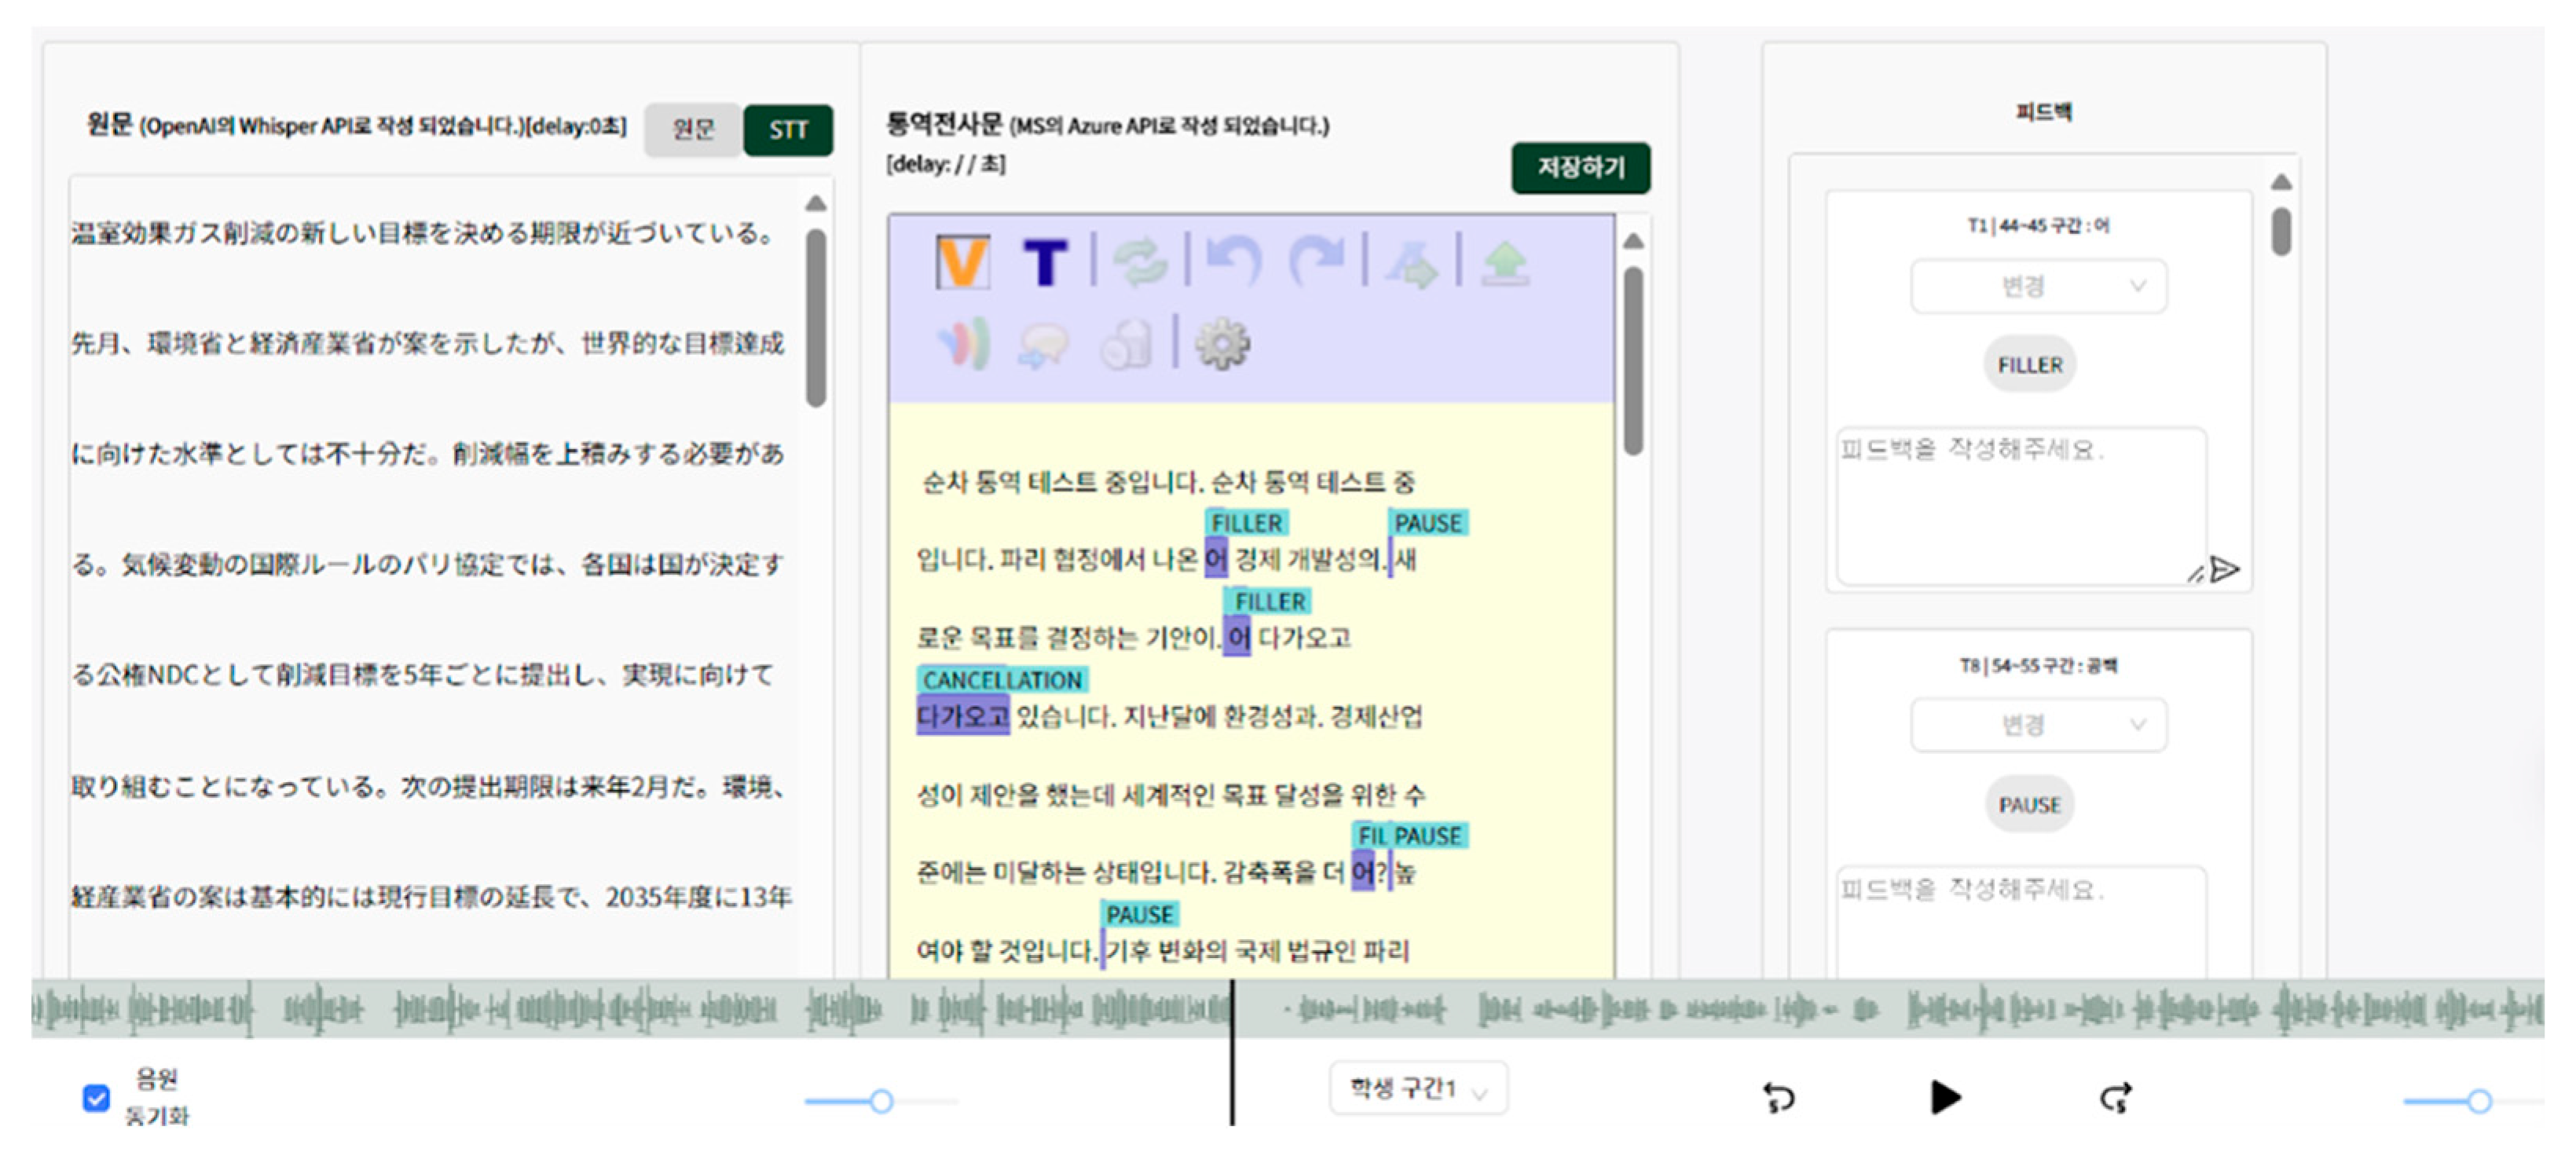Click source line starting 先月、環境省
Viewport: 2576px width, 1174px height.
coord(428,344)
